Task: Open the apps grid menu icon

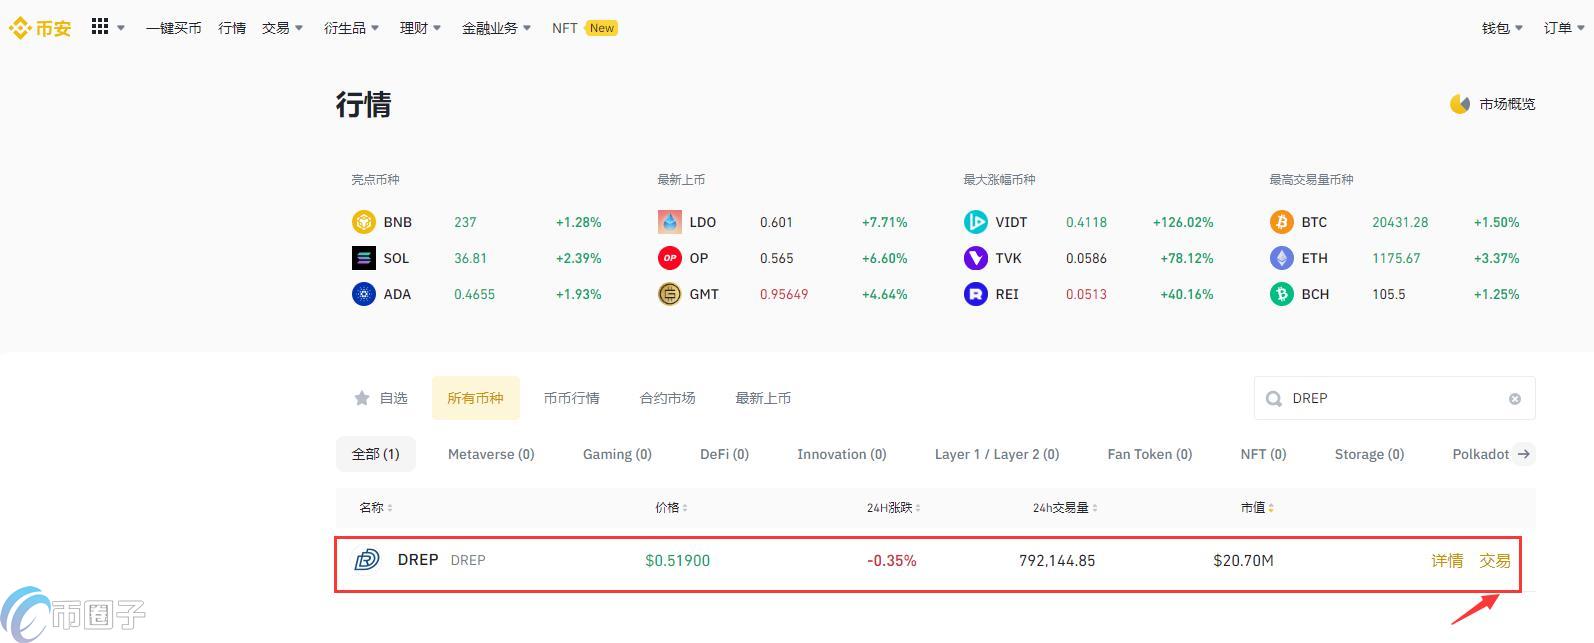Action: click(100, 27)
